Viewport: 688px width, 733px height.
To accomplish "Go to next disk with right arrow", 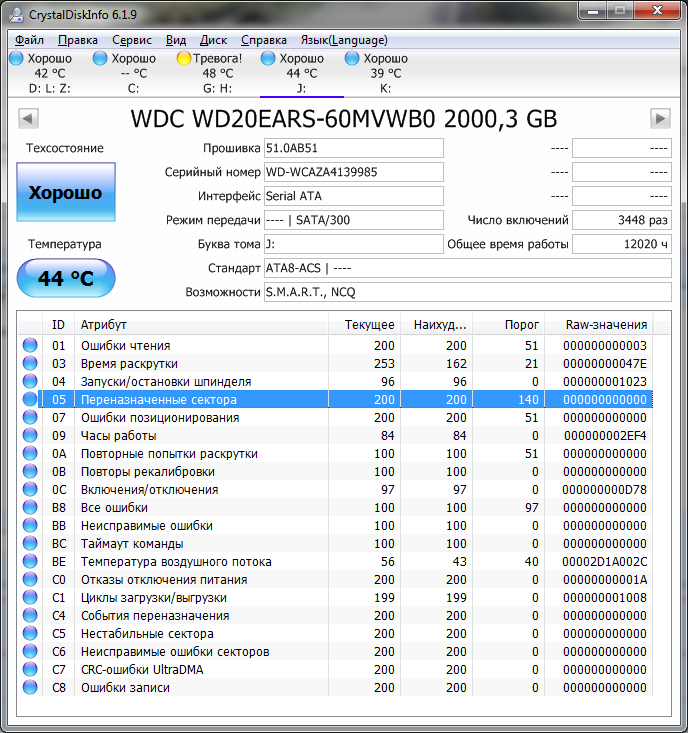I will (x=660, y=118).
